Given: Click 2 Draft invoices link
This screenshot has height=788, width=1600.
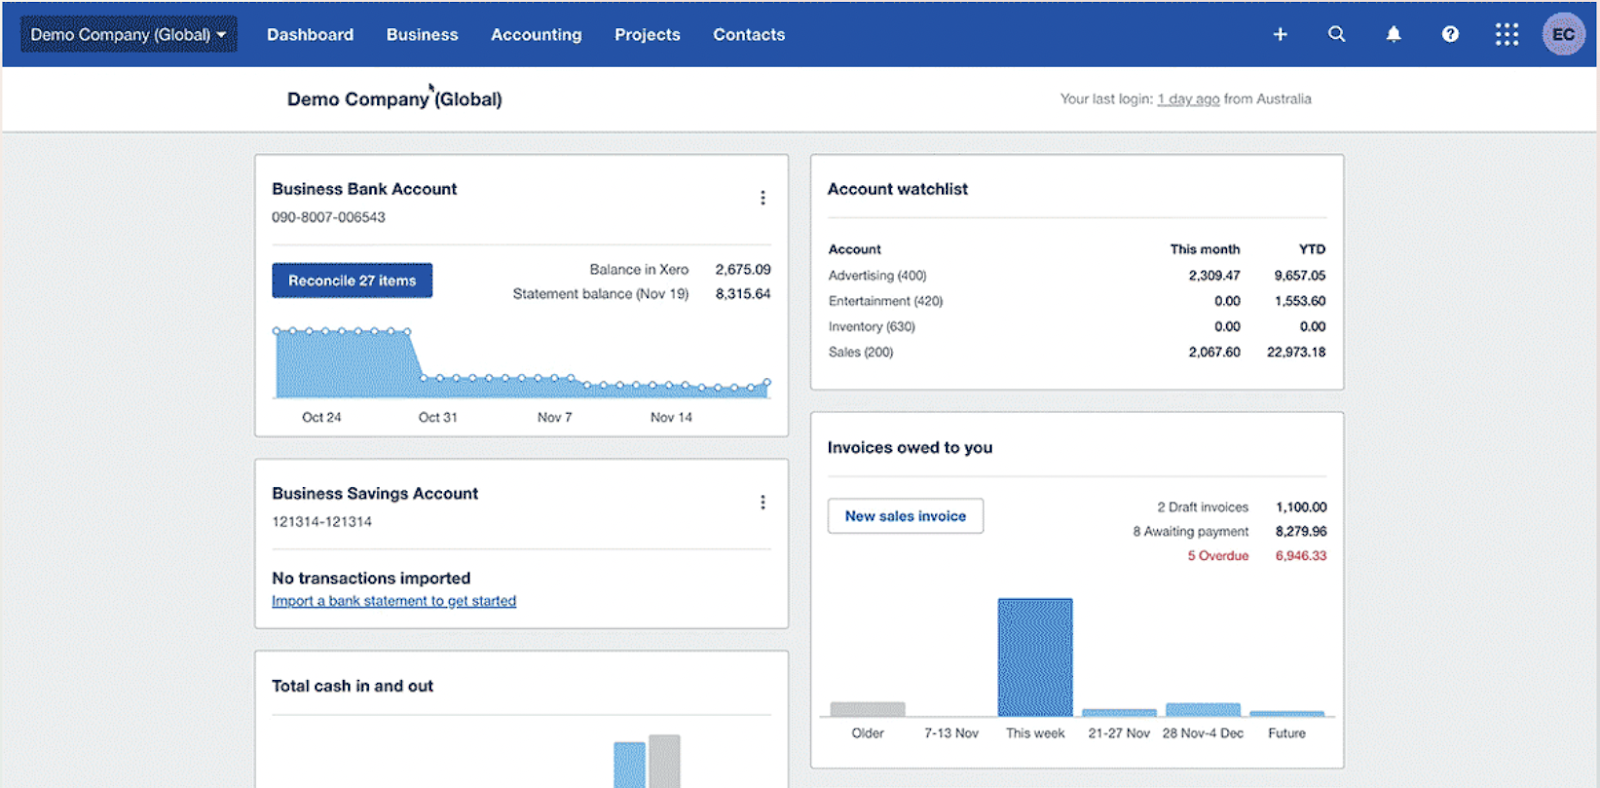Looking at the screenshot, I should point(1203,507).
